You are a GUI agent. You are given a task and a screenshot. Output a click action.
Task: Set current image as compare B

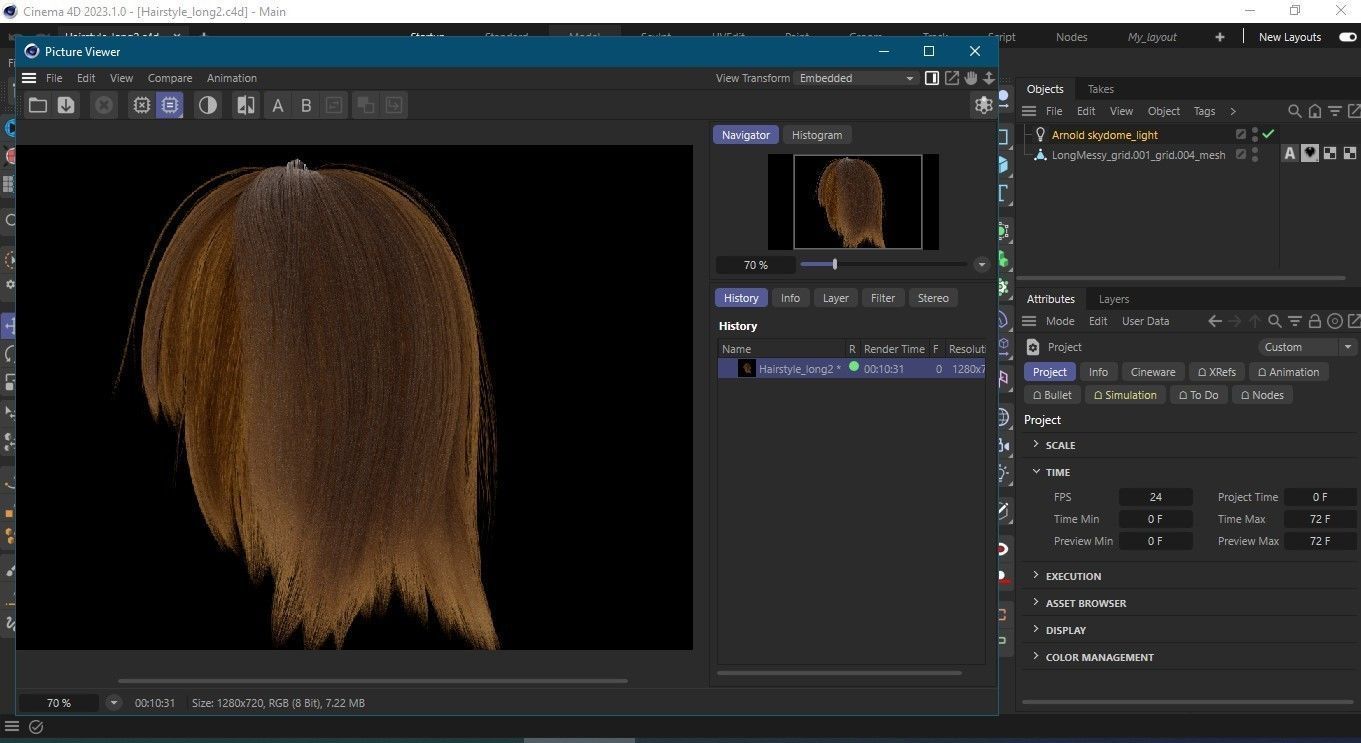[x=306, y=105]
